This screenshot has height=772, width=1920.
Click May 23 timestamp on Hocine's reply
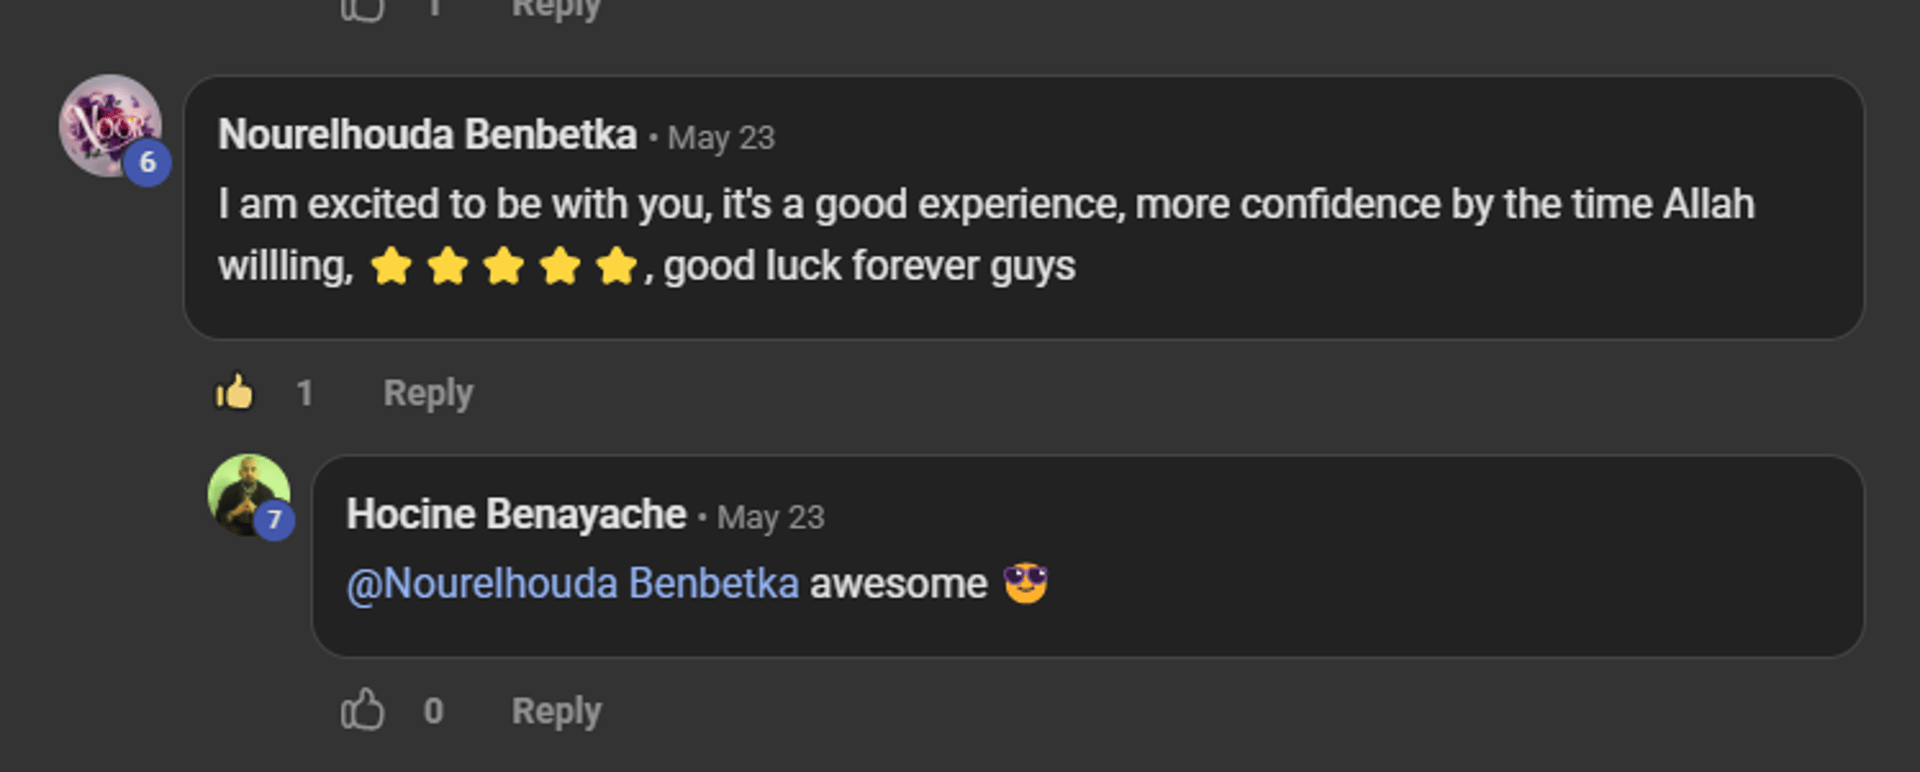tap(770, 517)
